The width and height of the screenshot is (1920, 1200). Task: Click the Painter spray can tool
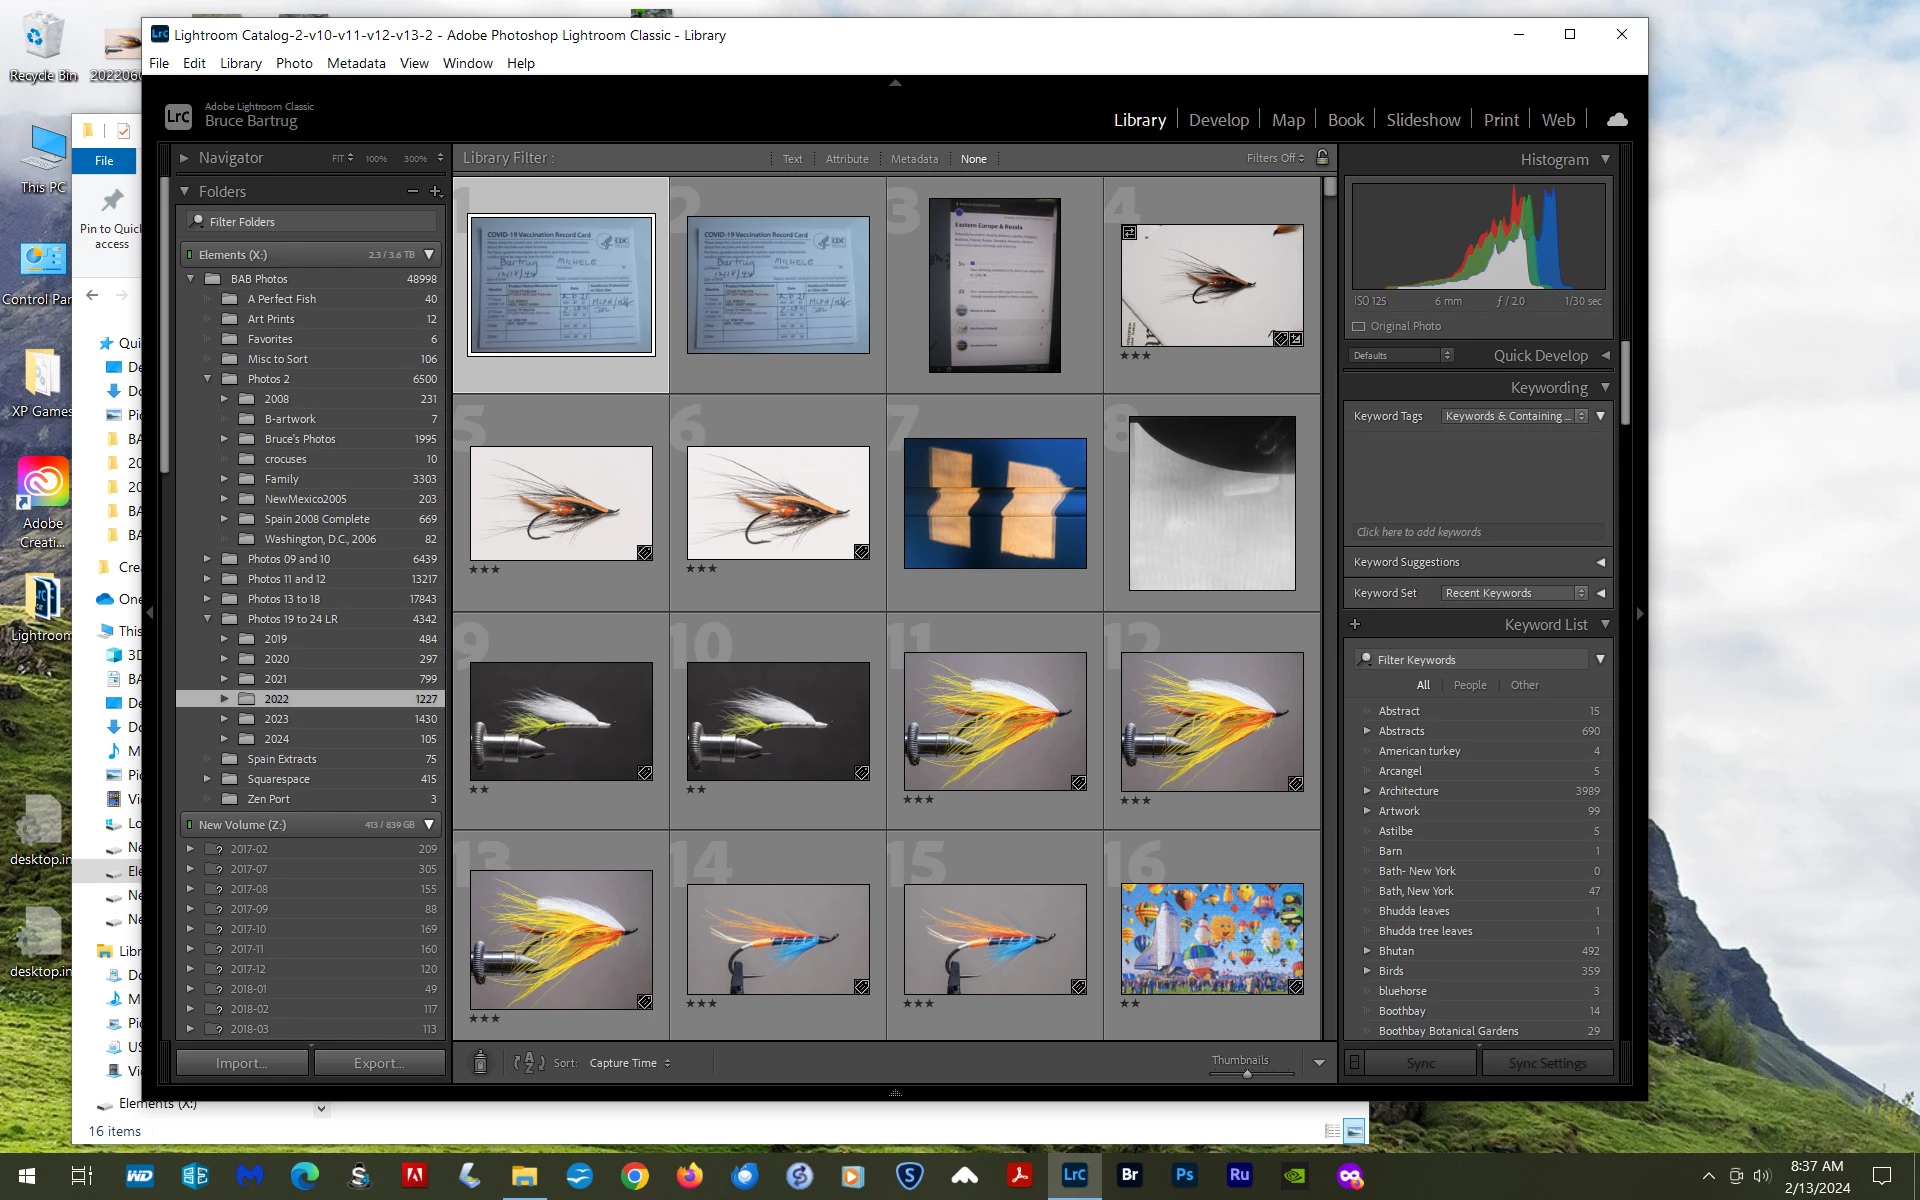pyautogui.click(x=480, y=1063)
